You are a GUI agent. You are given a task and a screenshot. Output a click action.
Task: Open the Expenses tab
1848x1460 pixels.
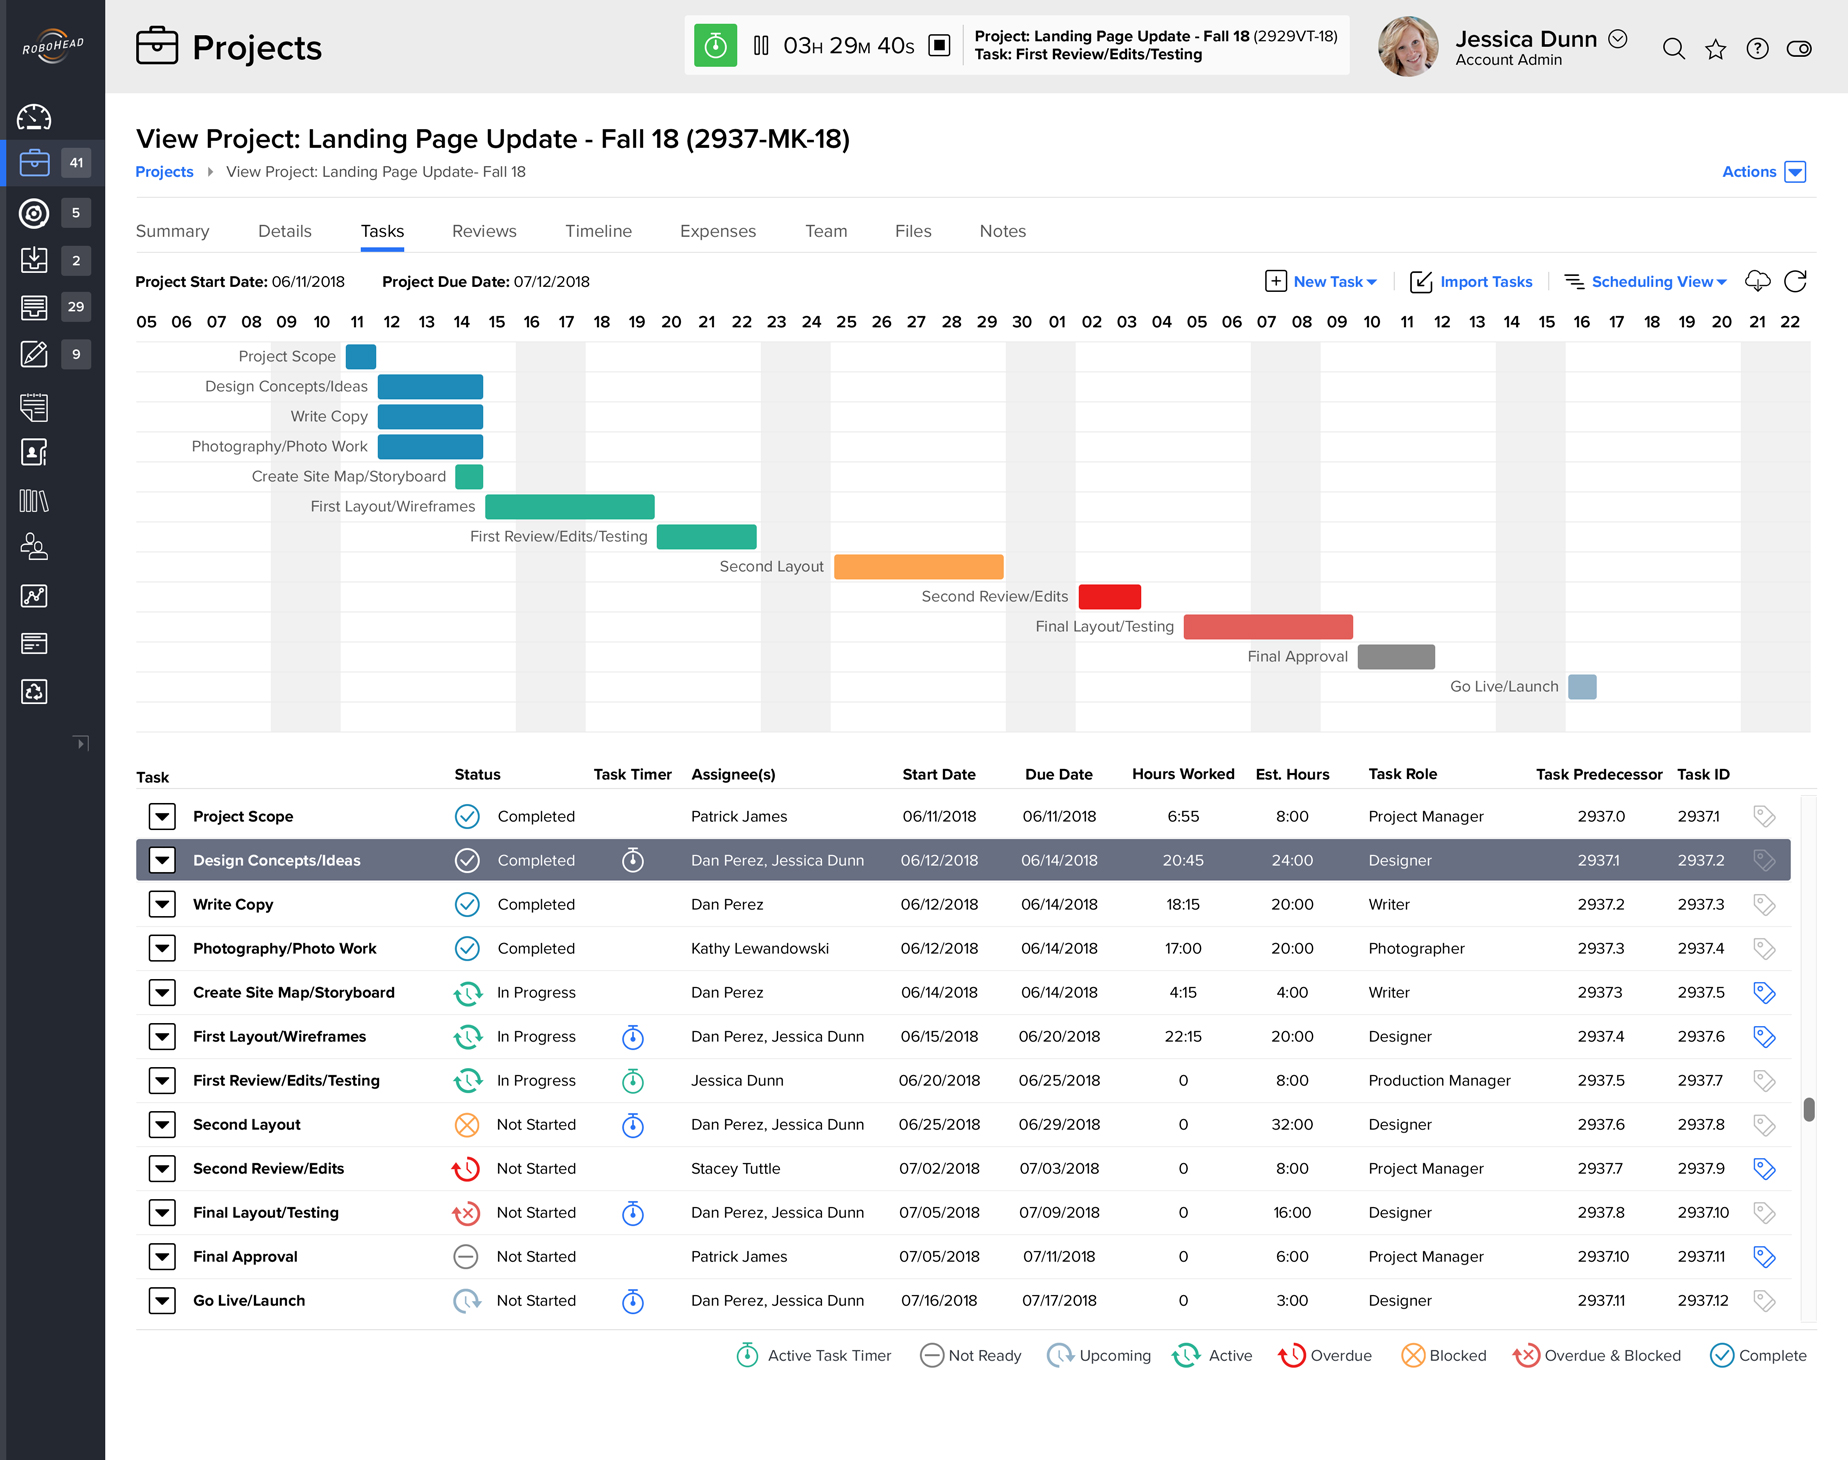[x=717, y=231]
